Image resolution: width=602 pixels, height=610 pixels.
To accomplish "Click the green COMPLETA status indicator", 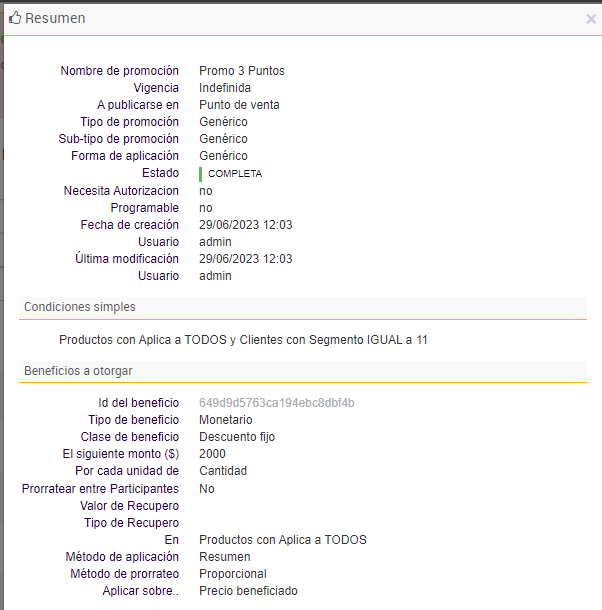I will coord(231,174).
